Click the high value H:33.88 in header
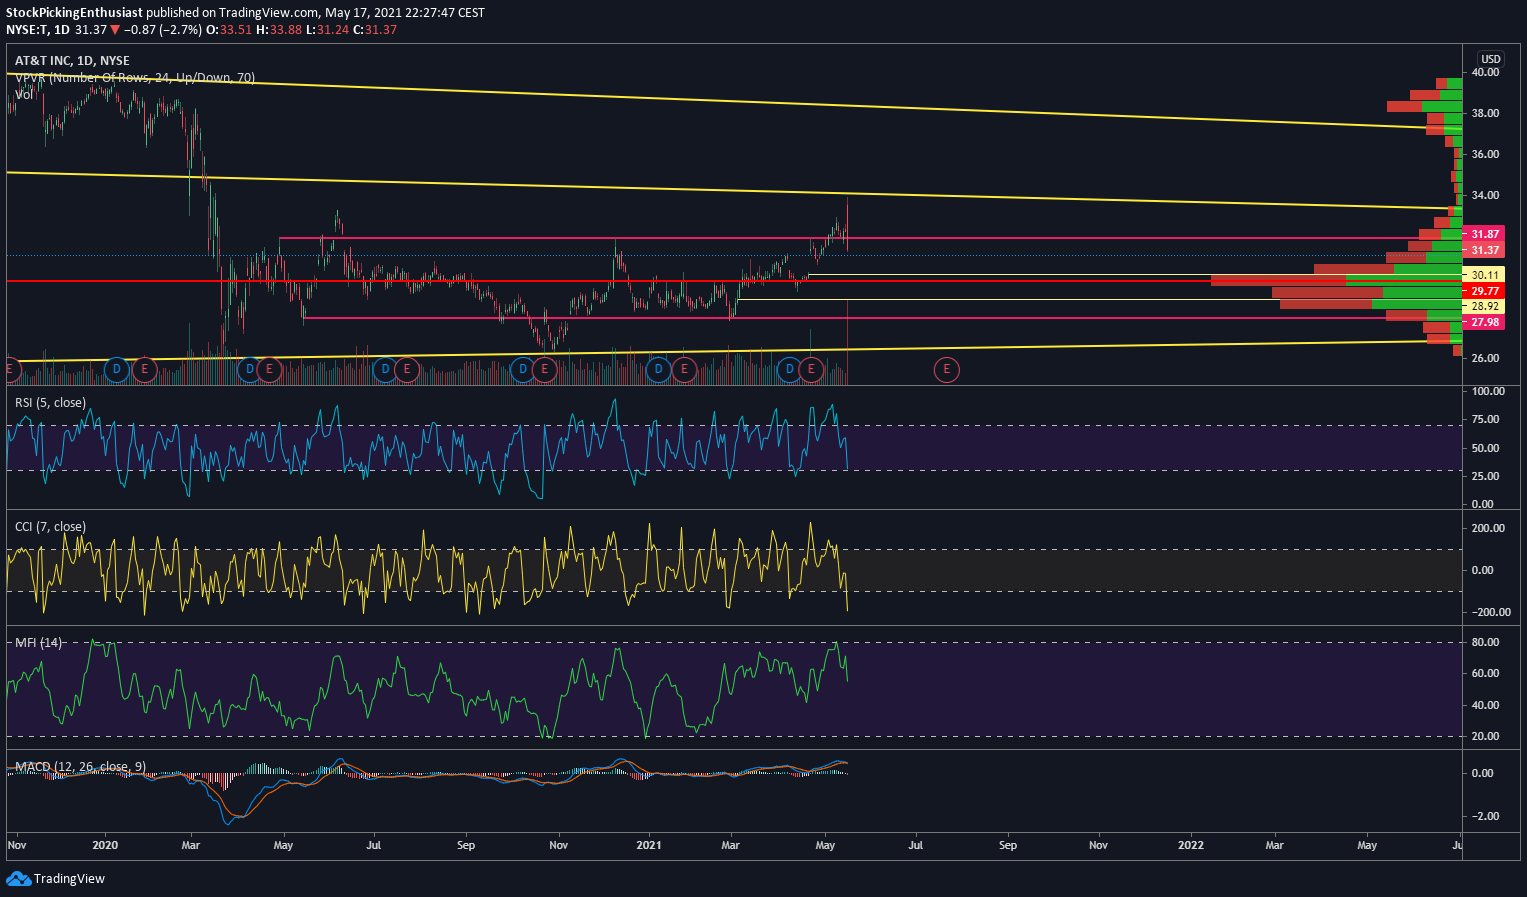 [x=279, y=30]
